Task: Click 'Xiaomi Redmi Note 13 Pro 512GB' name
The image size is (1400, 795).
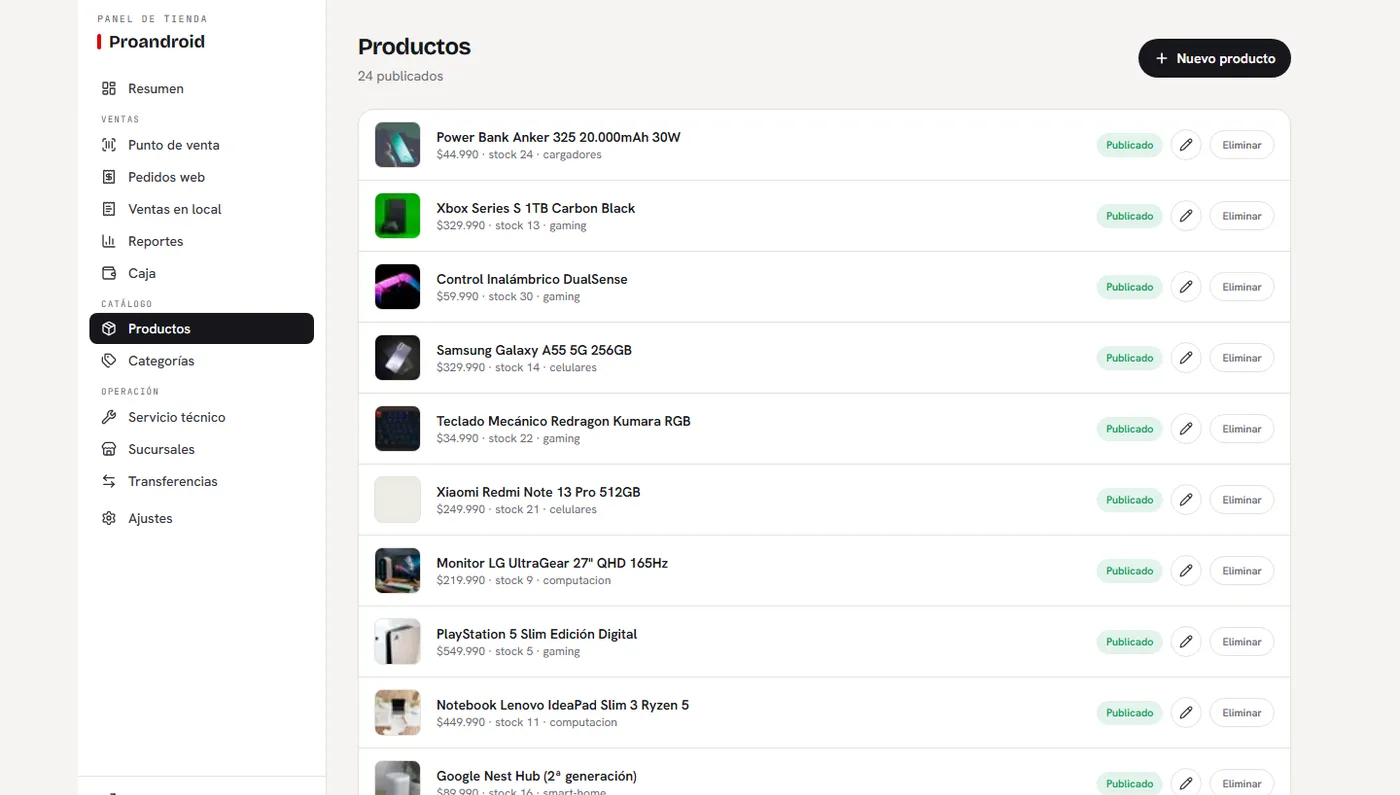Action: pos(538,492)
